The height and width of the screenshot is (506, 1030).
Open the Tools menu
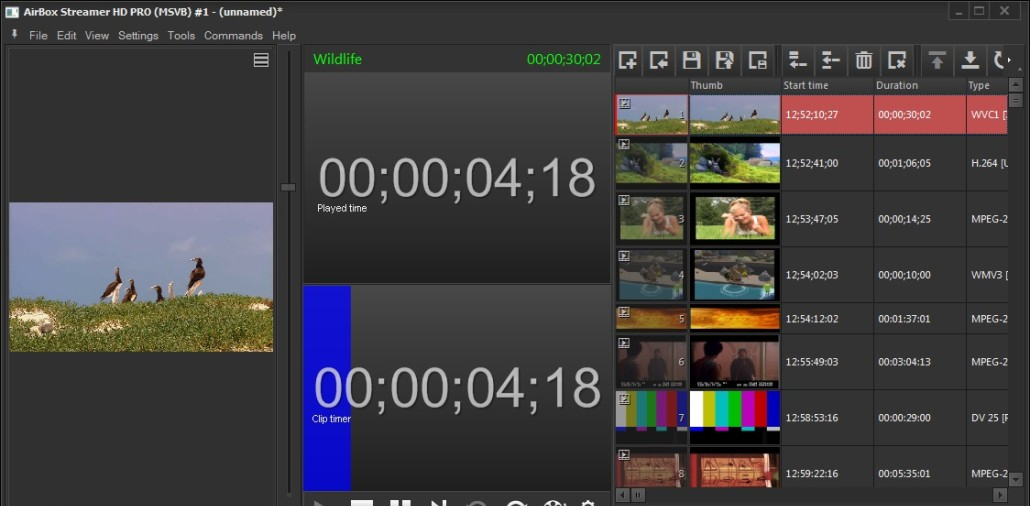pos(181,35)
